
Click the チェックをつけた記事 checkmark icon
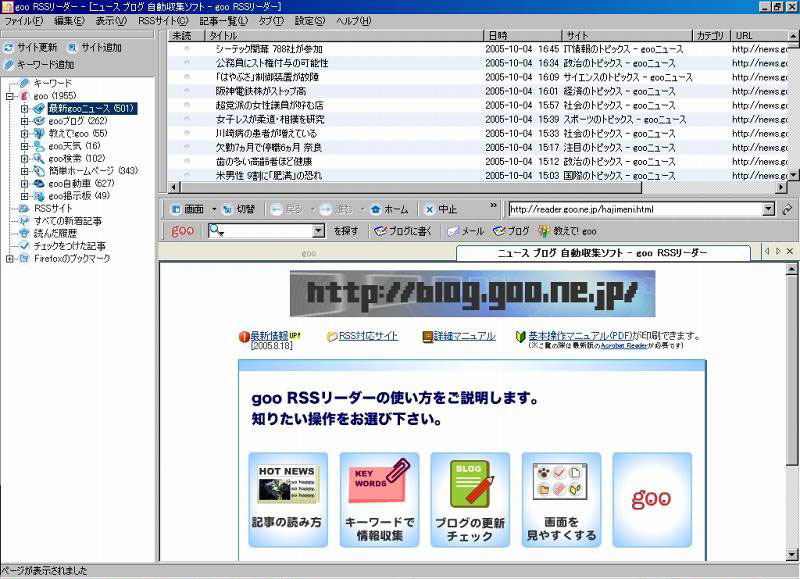[x=24, y=246]
